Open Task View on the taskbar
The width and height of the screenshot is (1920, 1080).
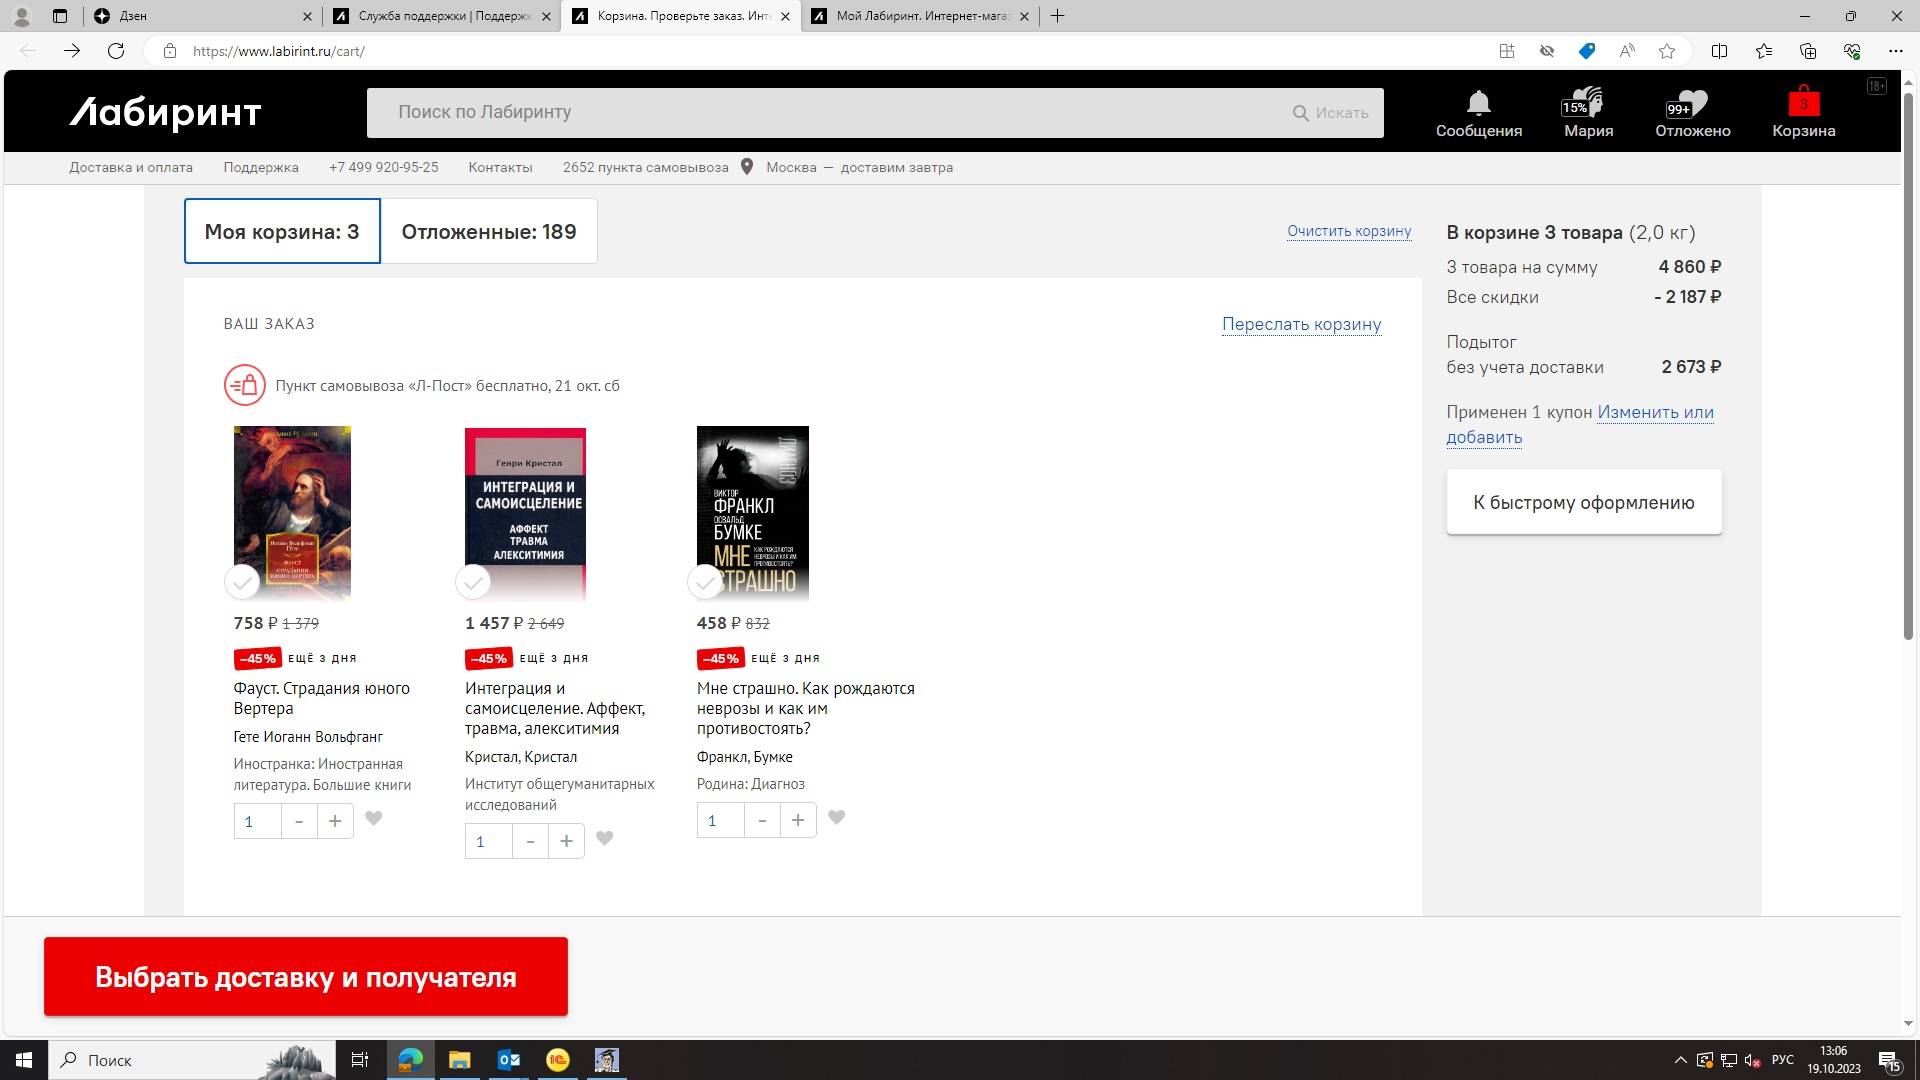click(x=360, y=1060)
